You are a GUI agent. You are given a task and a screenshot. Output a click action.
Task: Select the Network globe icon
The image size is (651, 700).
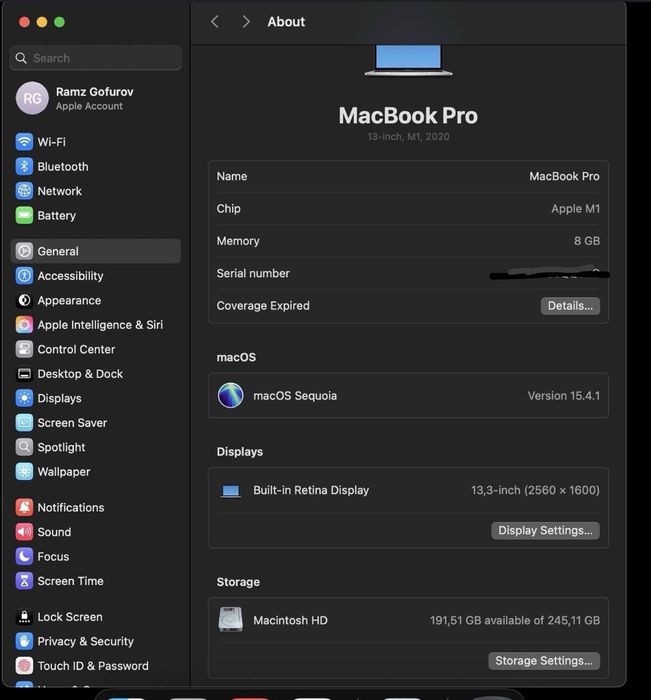pyautogui.click(x=24, y=191)
